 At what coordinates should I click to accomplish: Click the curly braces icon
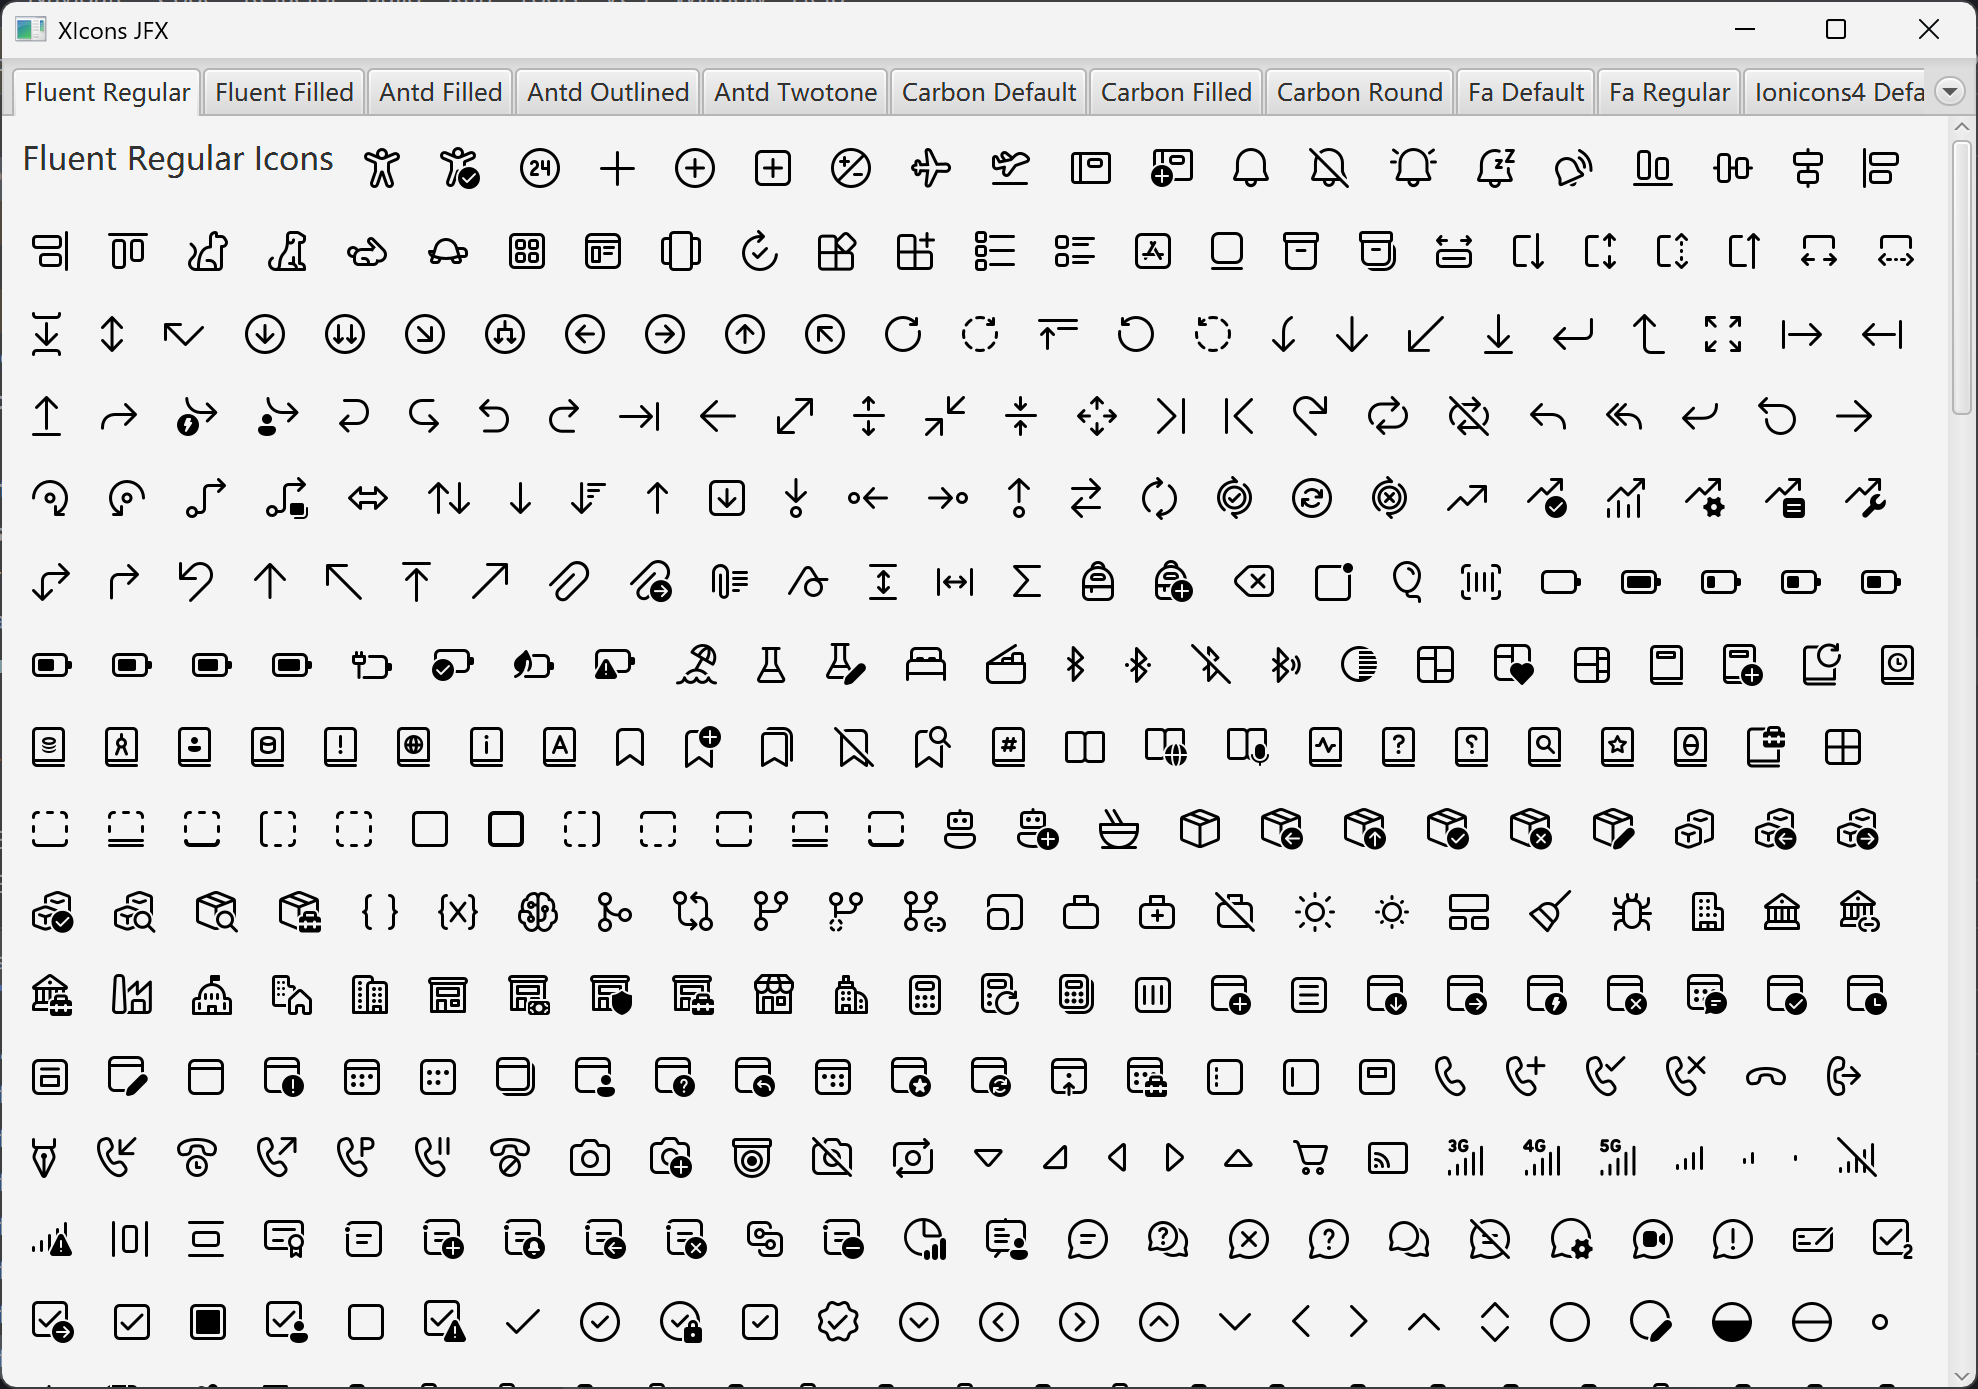tap(379, 912)
